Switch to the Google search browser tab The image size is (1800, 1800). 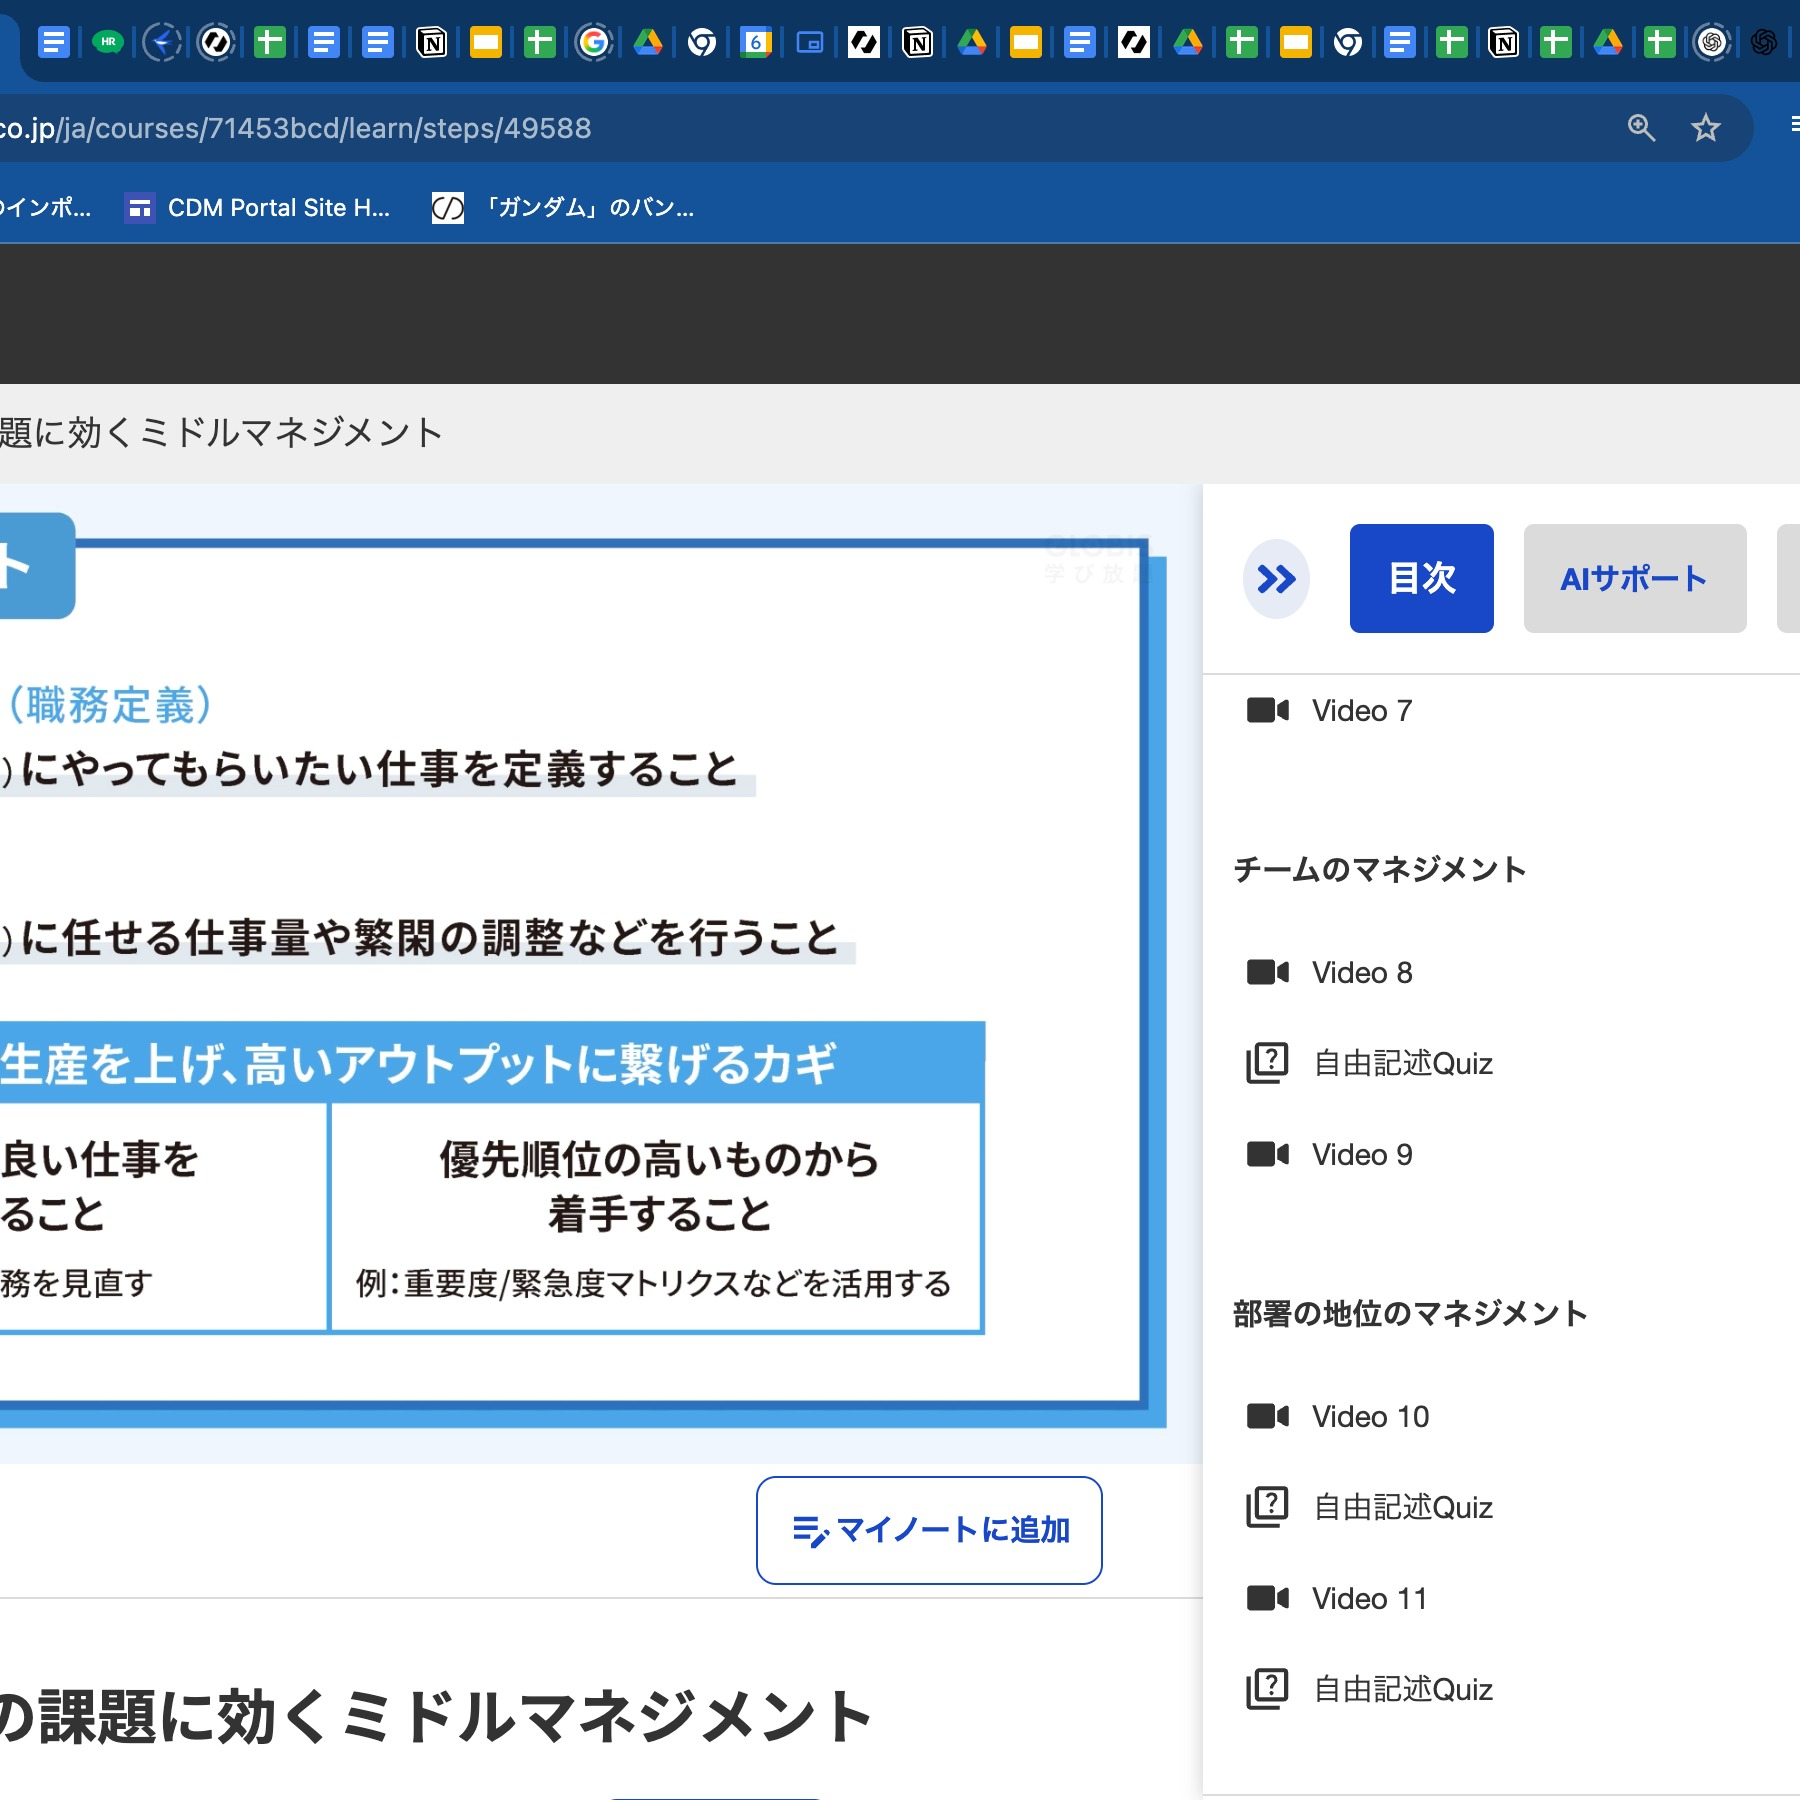[594, 42]
